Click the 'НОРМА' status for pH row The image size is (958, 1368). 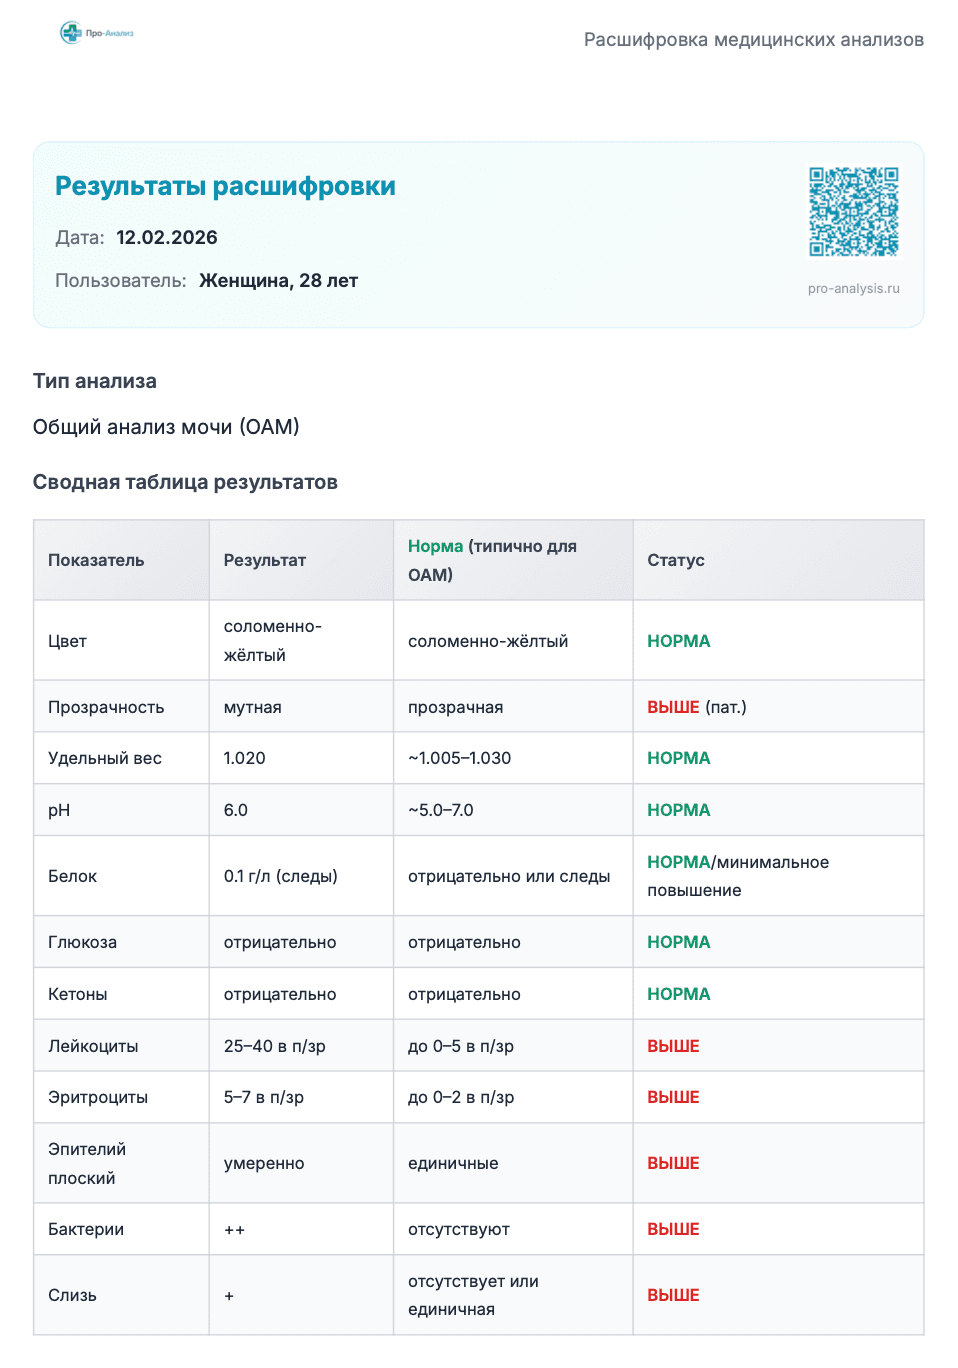678,810
